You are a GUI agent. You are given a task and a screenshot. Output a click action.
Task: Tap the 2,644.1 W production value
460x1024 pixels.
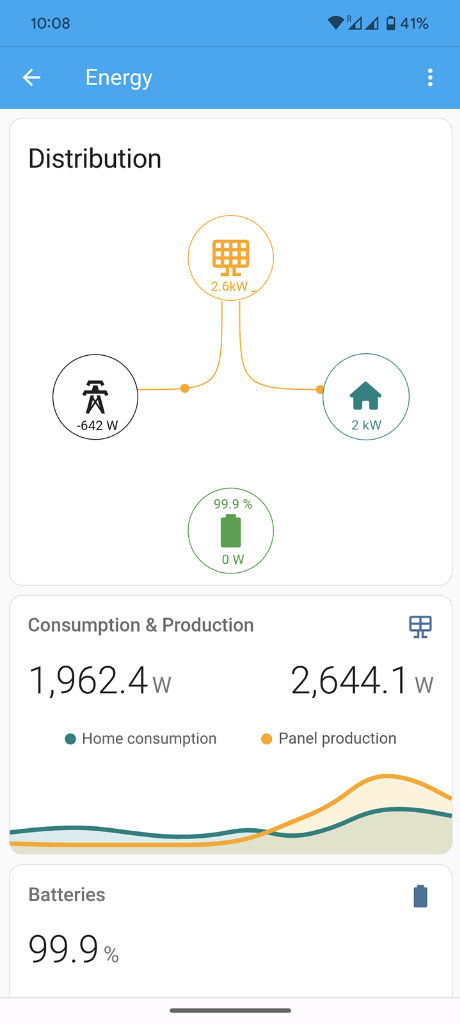click(362, 680)
